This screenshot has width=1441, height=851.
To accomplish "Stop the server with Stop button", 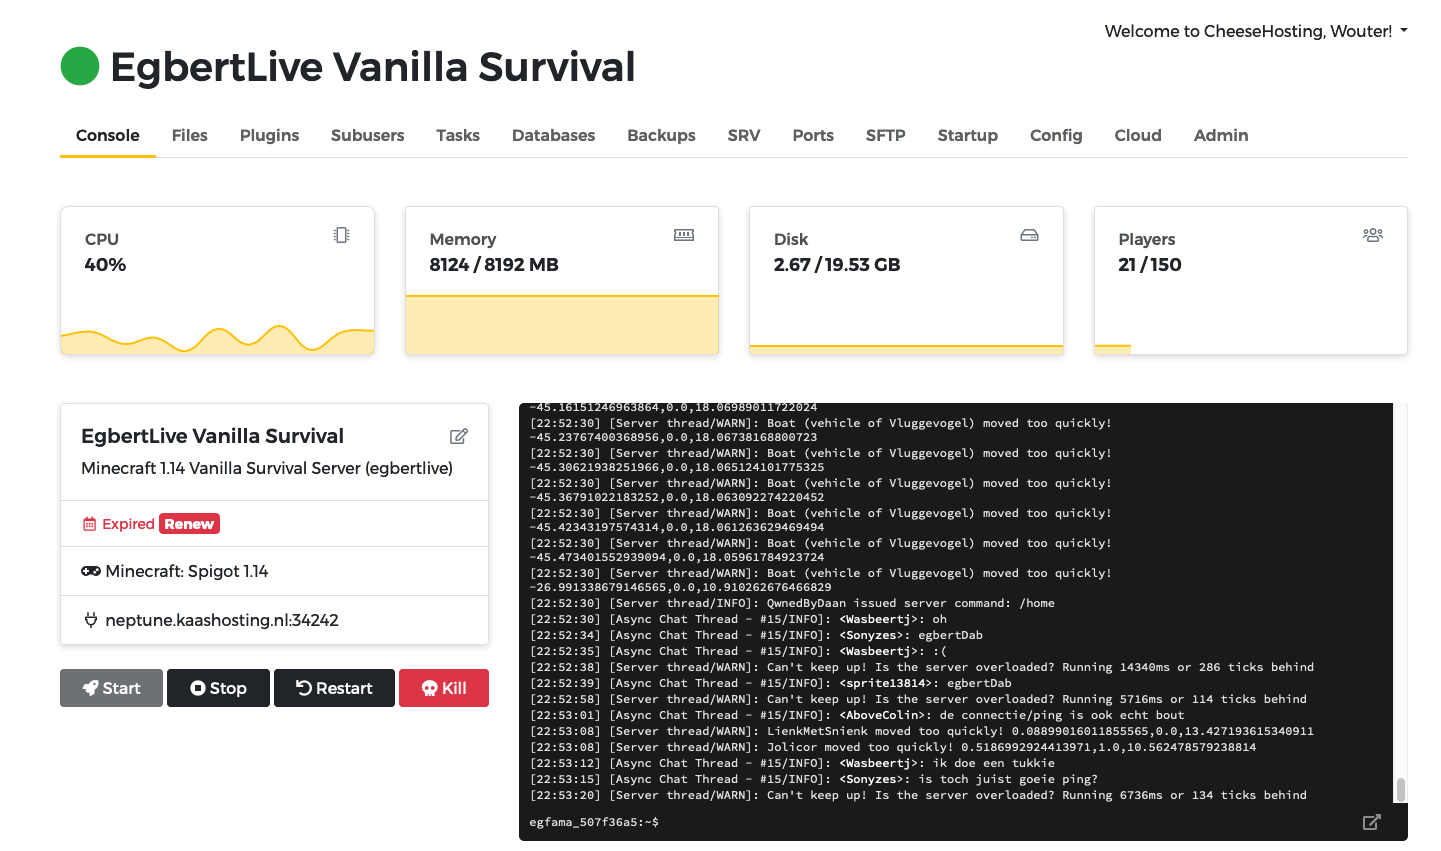I will pyautogui.click(x=218, y=688).
